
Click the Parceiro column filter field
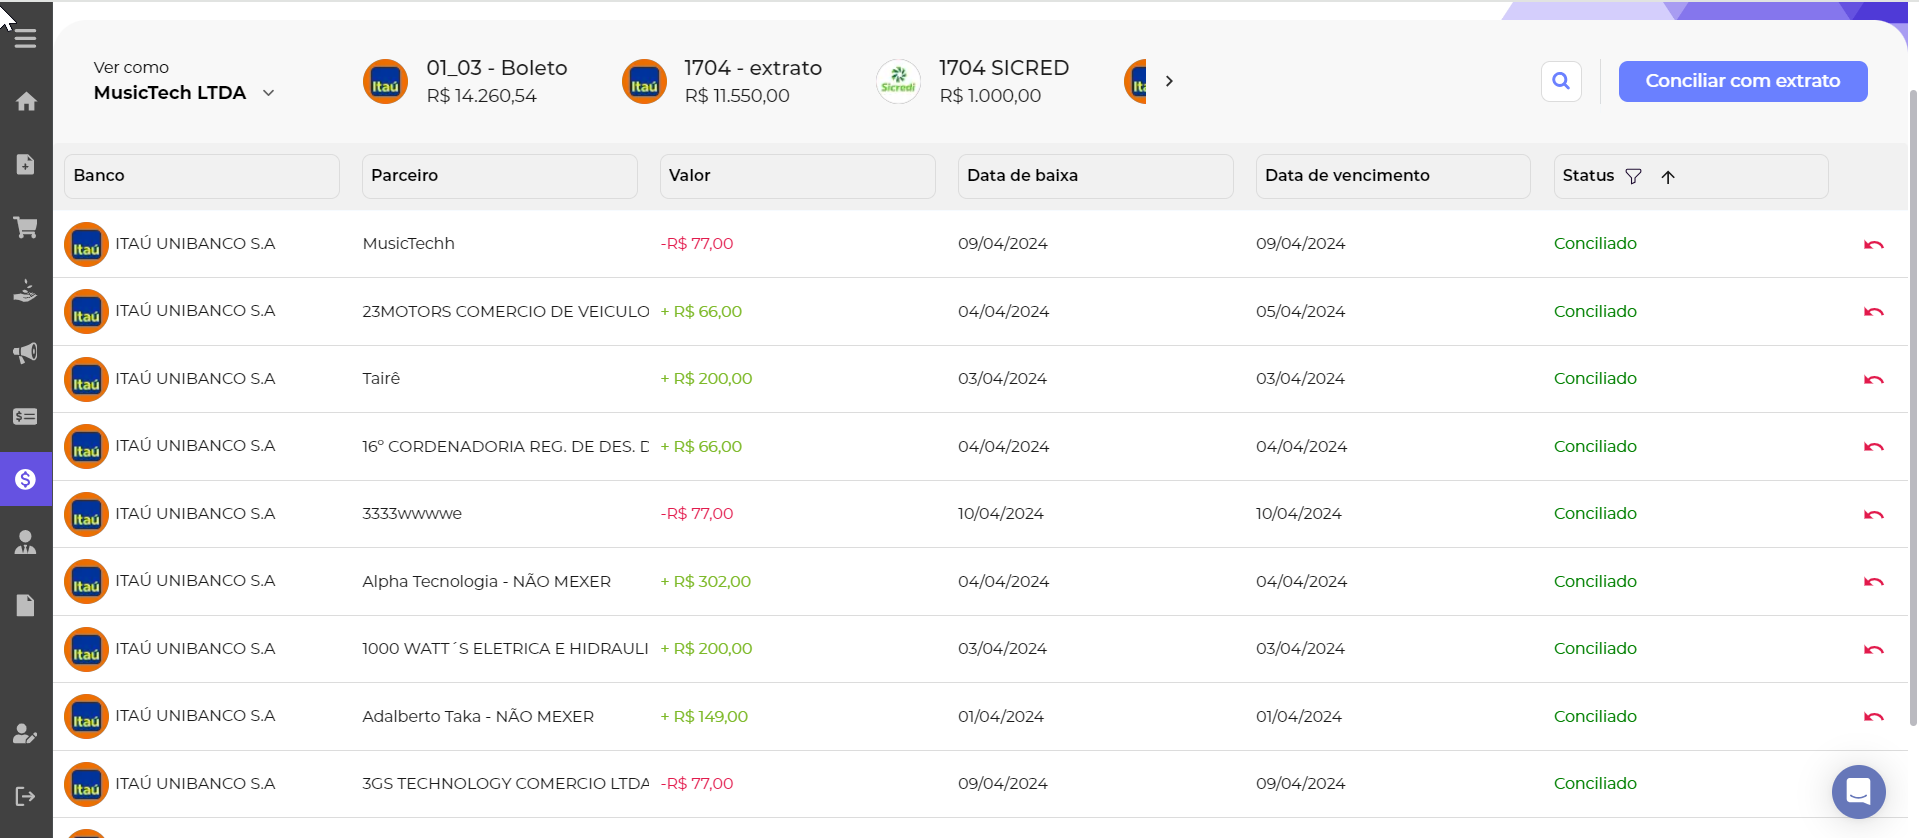point(499,176)
